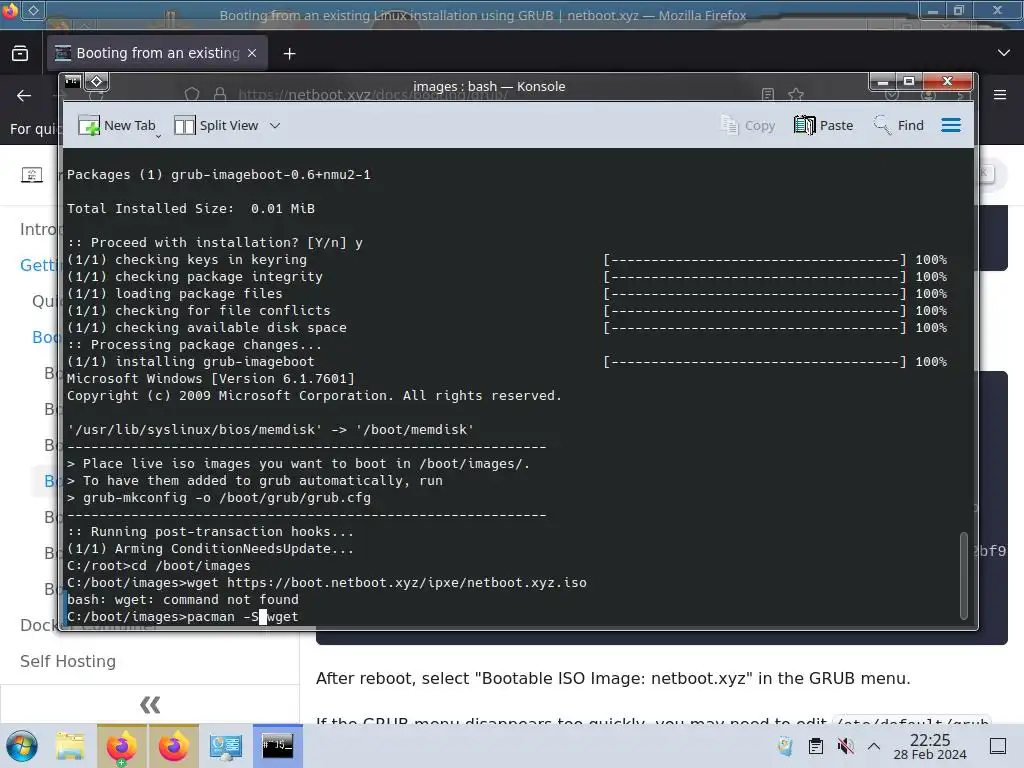The image size is (1024, 768).
Task: Open clipboard tray icon
Action: (x=816, y=746)
